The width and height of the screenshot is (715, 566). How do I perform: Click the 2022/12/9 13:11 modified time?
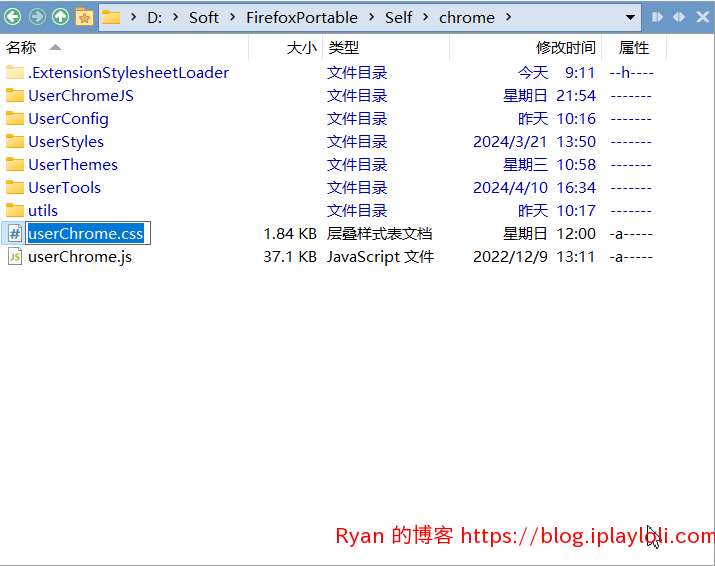coord(534,257)
